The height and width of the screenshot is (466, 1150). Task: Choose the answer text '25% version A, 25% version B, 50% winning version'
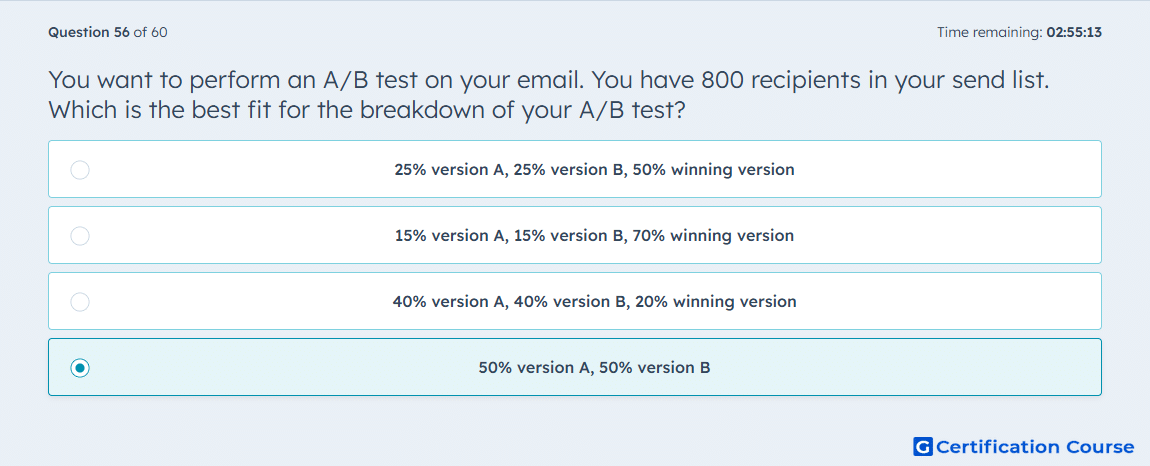pos(594,170)
